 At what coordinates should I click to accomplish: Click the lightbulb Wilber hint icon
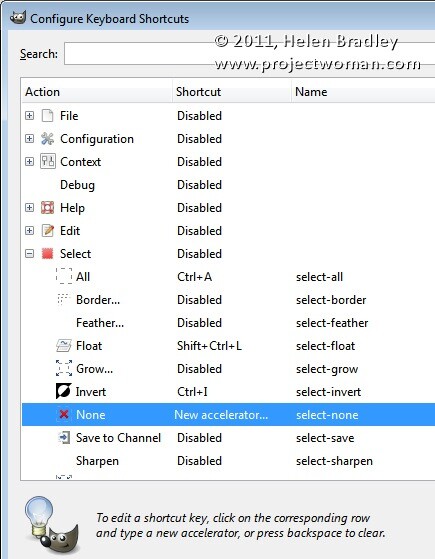[52, 524]
